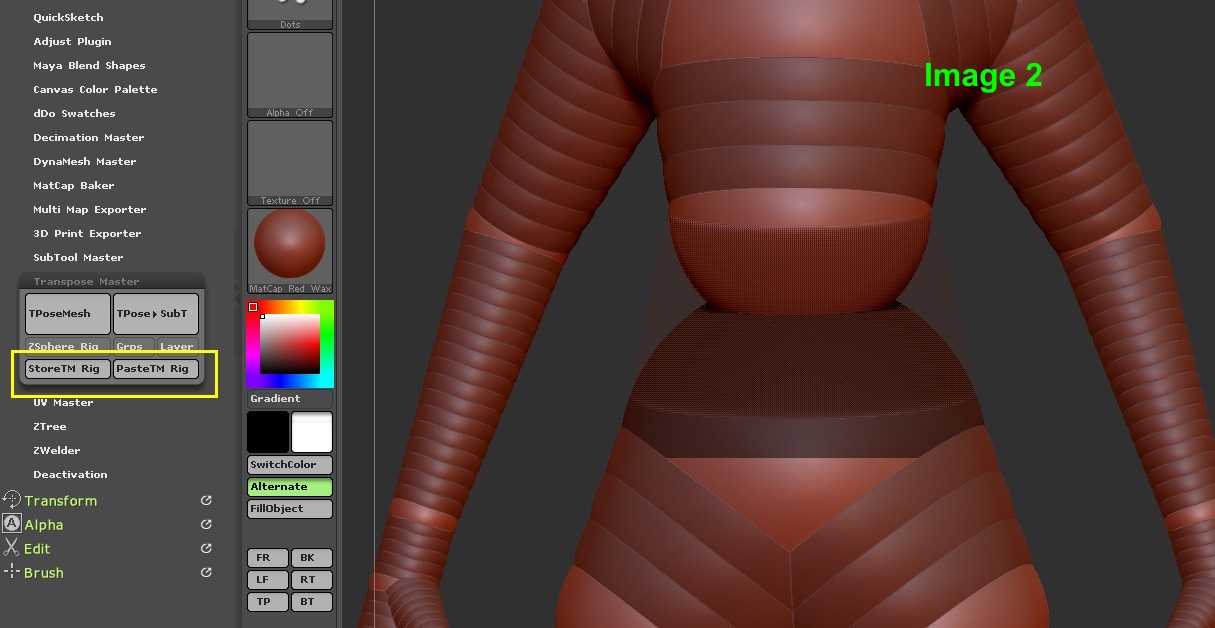The width and height of the screenshot is (1215, 628).
Task: Toggle the ZSphere Rig option
Action: point(67,346)
